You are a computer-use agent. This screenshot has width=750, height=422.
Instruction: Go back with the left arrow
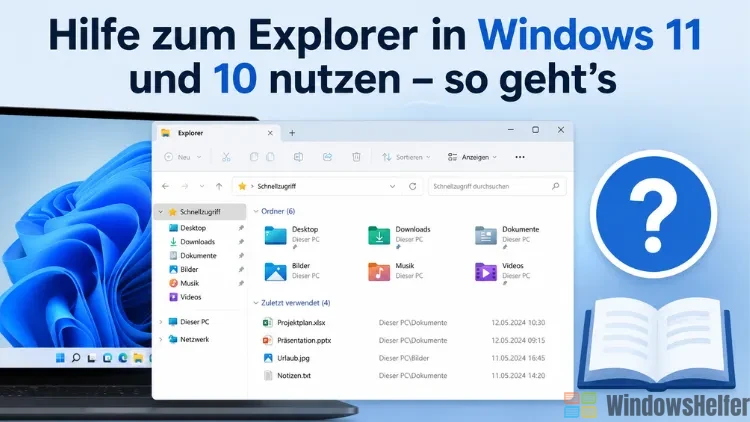point(165,186)
